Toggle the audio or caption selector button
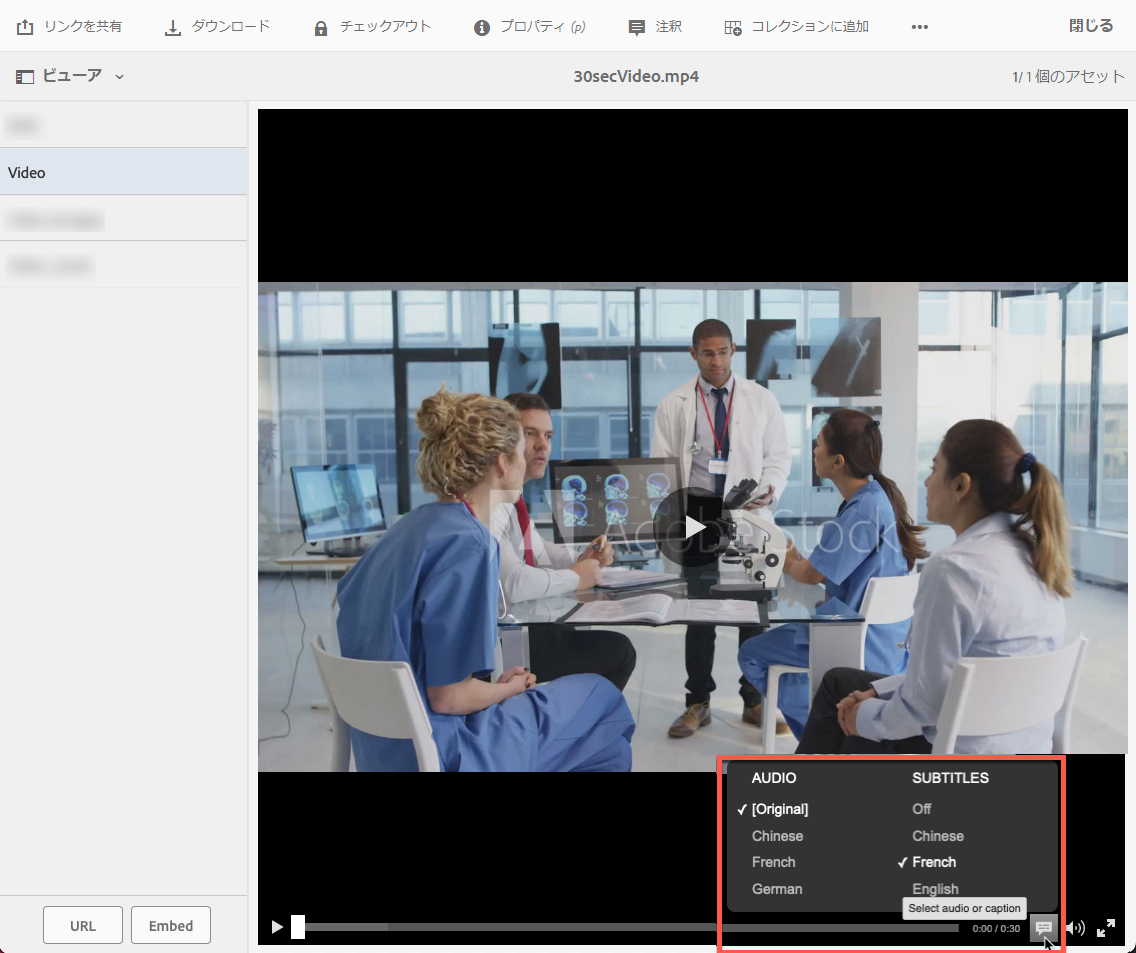Image resolution: width=1136 pixels, height=953 pixels. 1043,928
